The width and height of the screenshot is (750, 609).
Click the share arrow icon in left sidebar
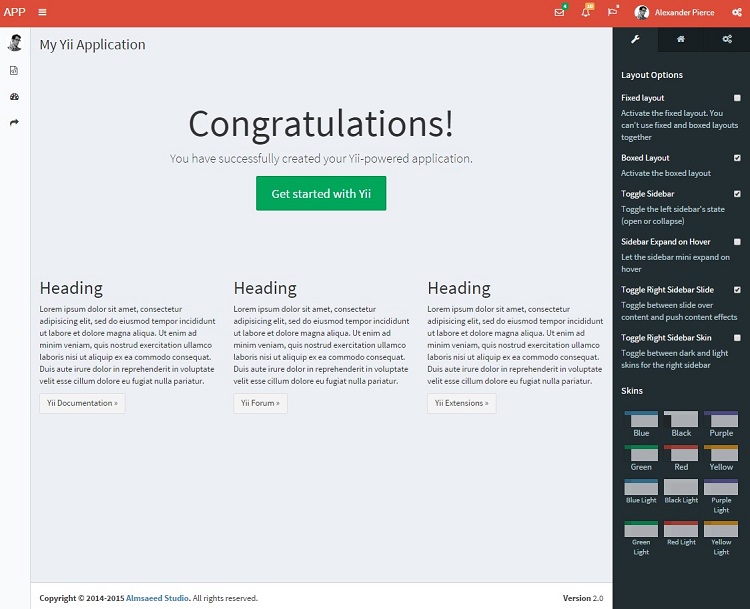click(x=14, y=122)
